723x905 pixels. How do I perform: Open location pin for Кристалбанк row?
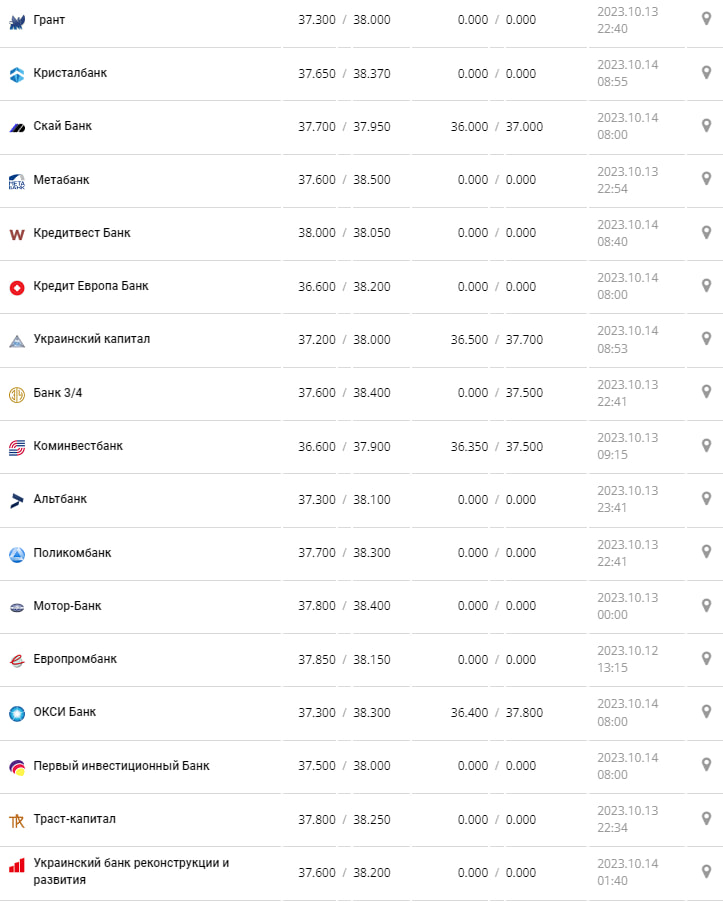pos(706,72)
